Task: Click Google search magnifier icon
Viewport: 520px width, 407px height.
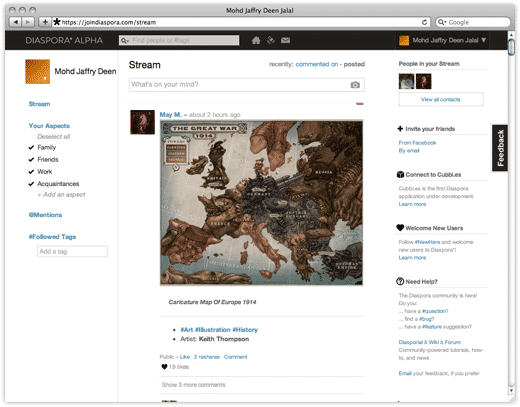Action: pyautogui.click(x=442, y=22)
